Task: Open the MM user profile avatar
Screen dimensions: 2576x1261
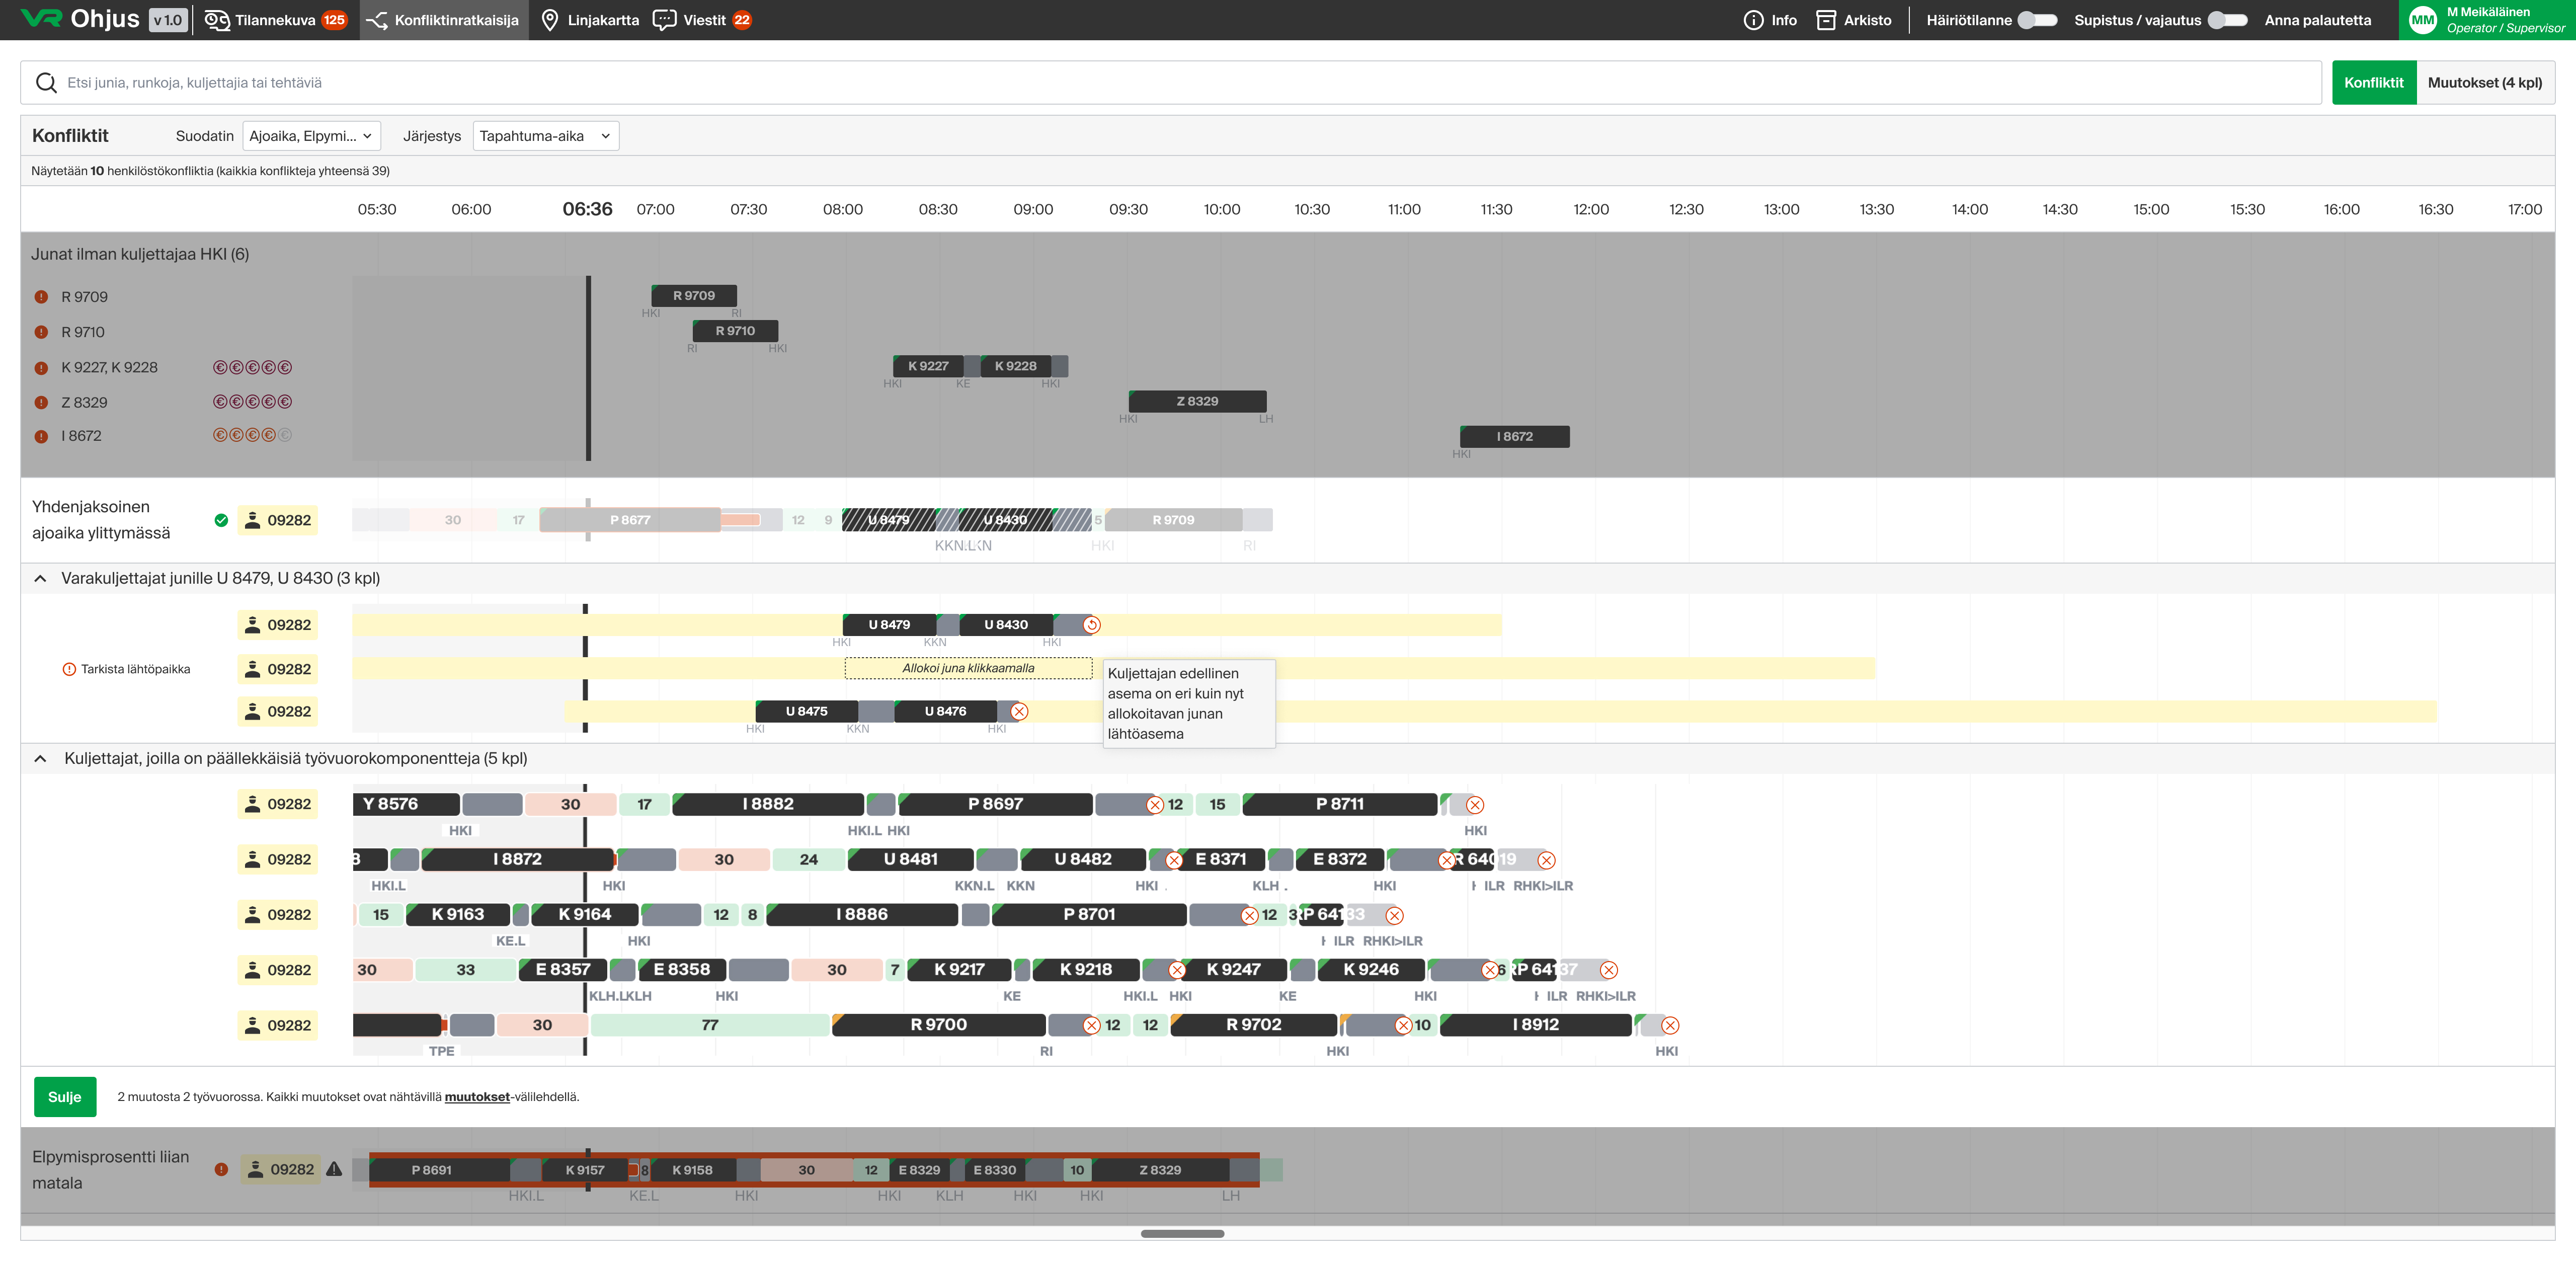Action: [2422, 20]
